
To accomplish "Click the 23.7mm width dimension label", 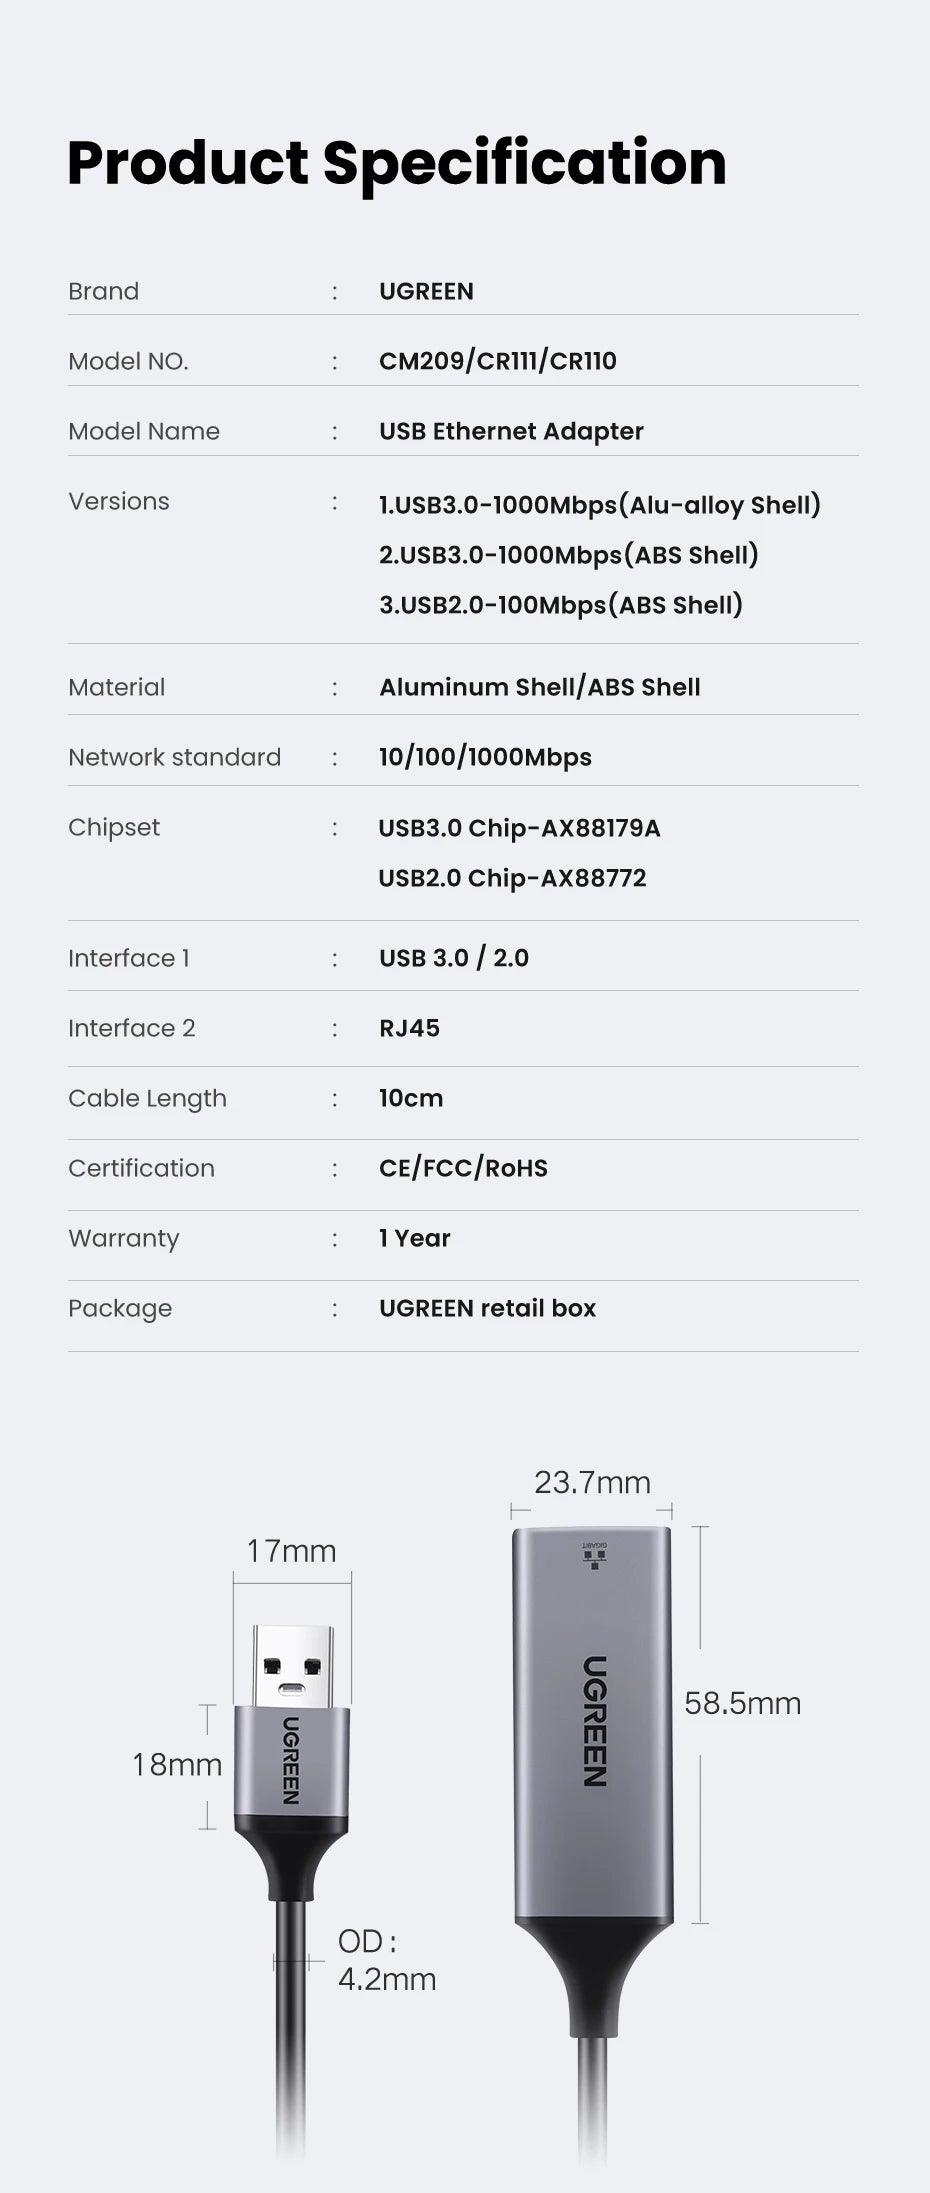I will [x=592, y=1482].
